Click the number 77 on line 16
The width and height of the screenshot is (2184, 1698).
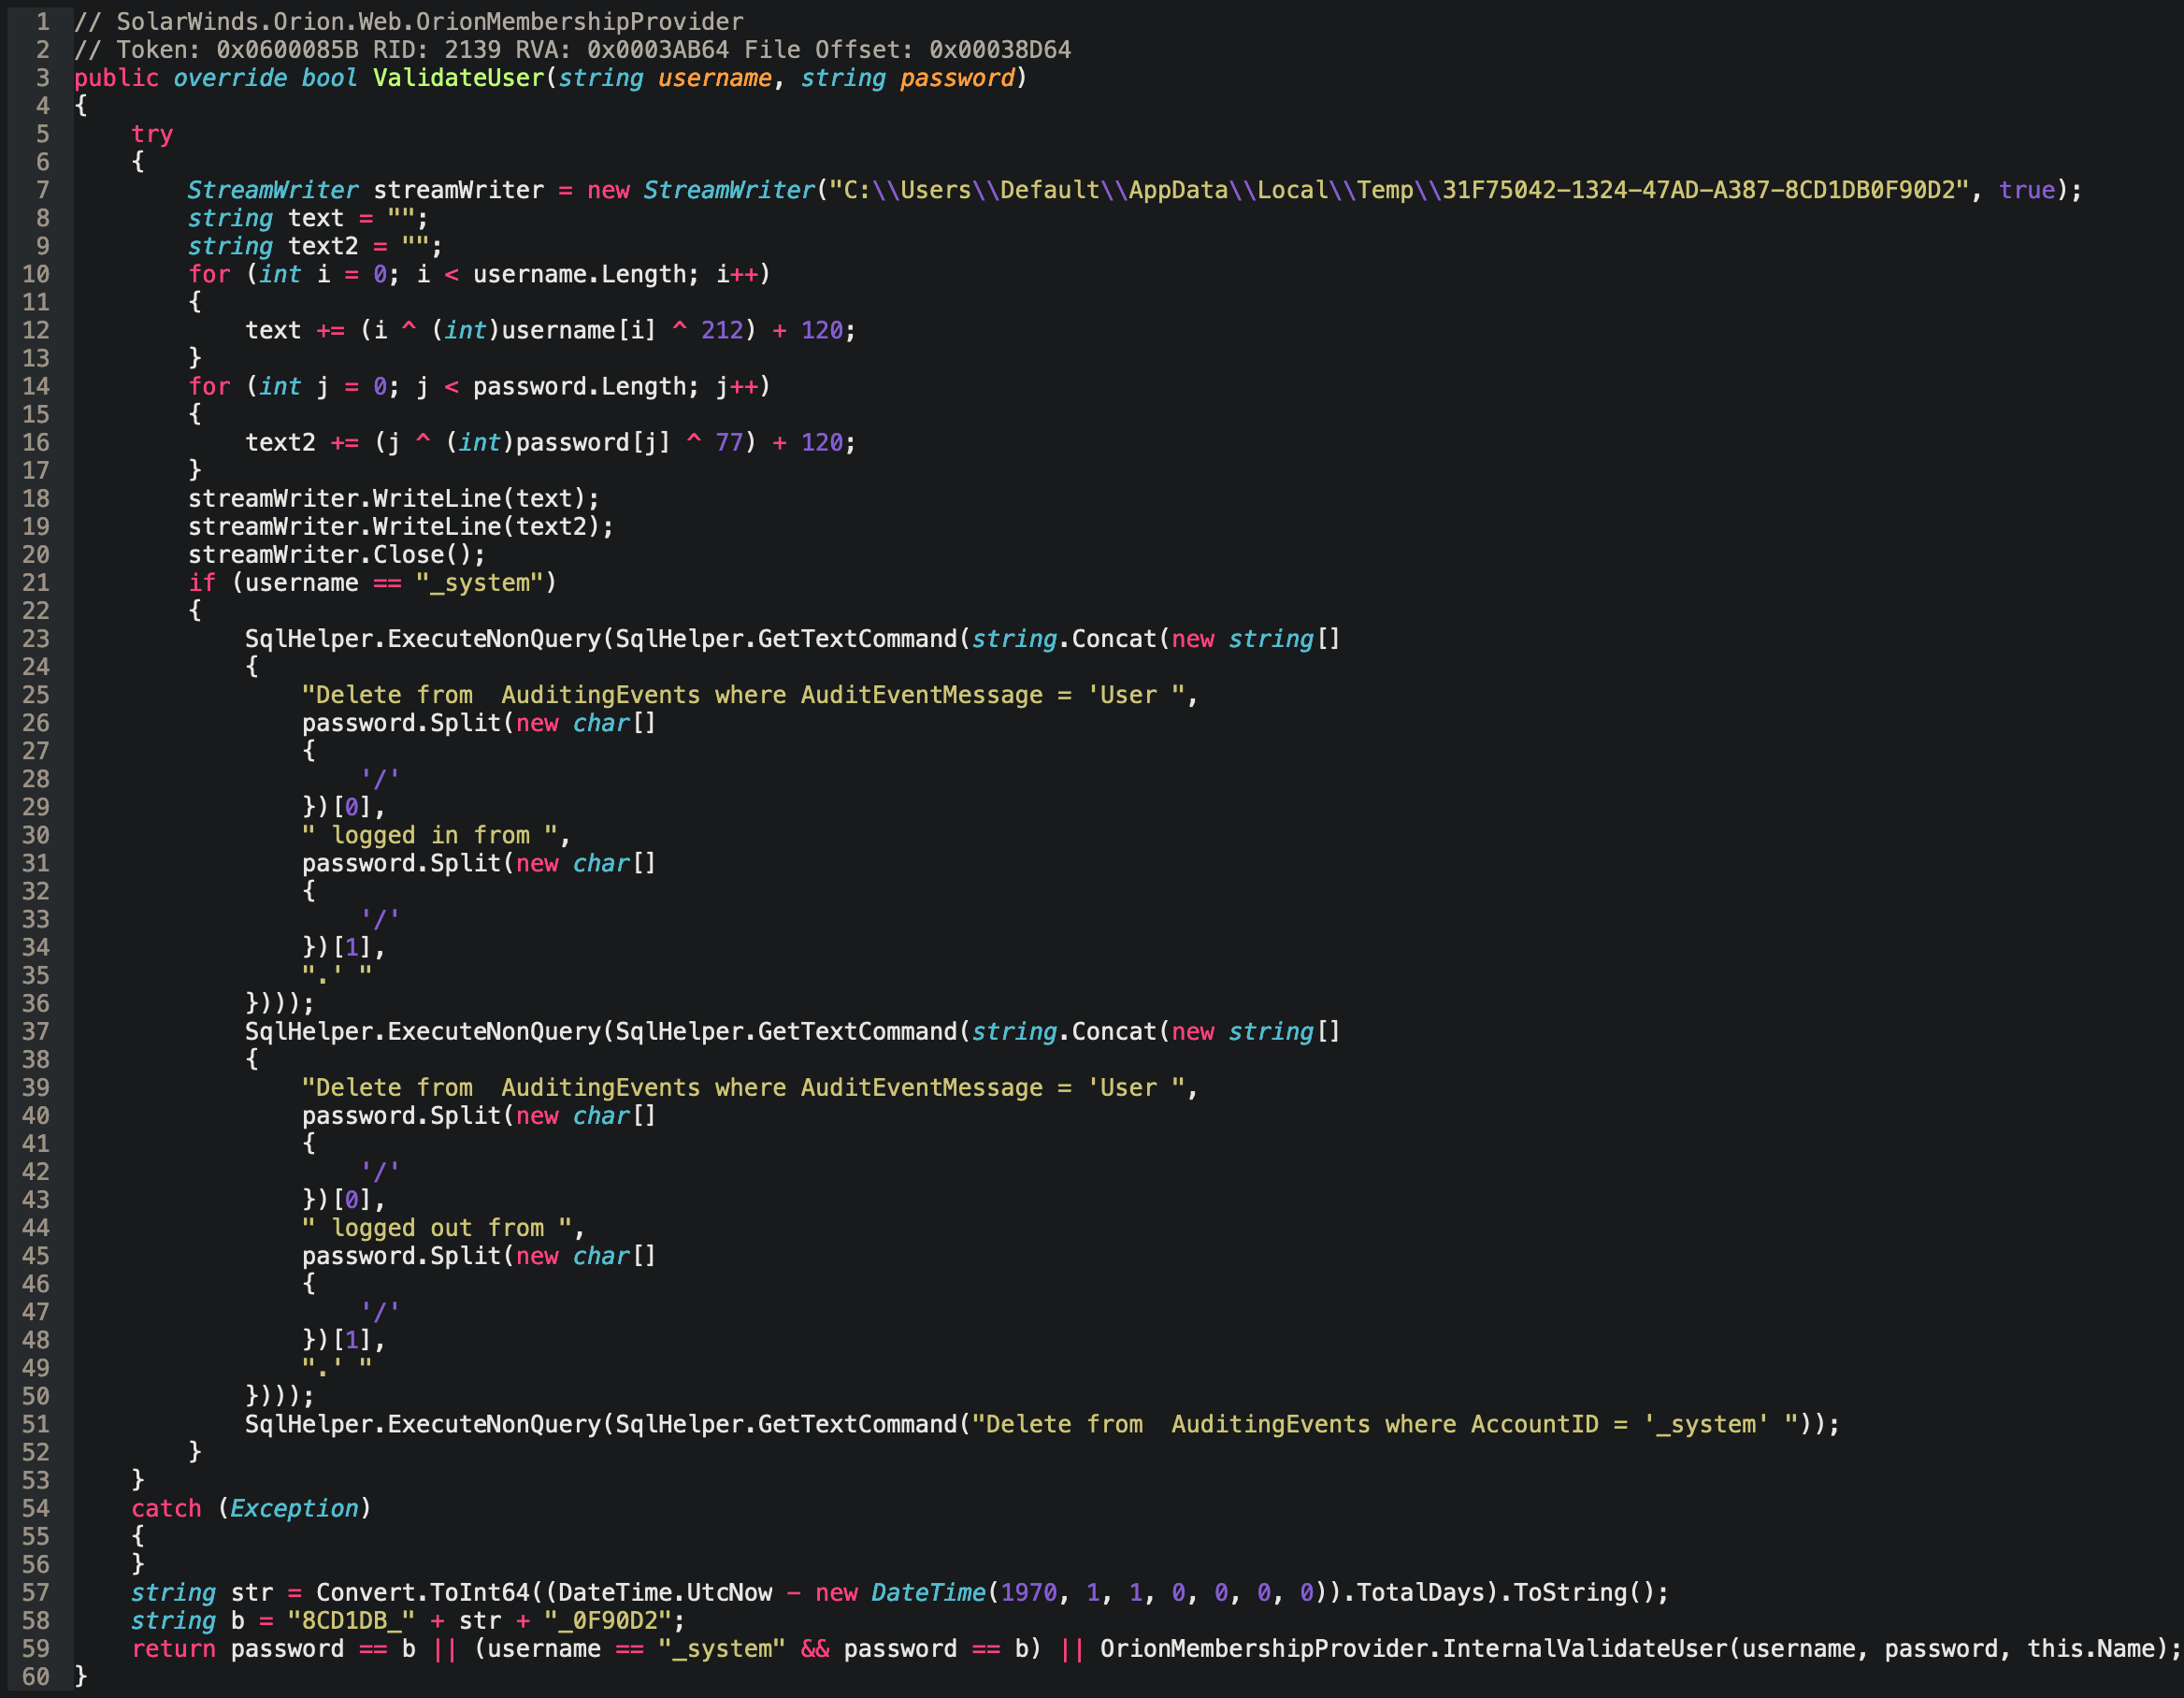tap(728, 442)
